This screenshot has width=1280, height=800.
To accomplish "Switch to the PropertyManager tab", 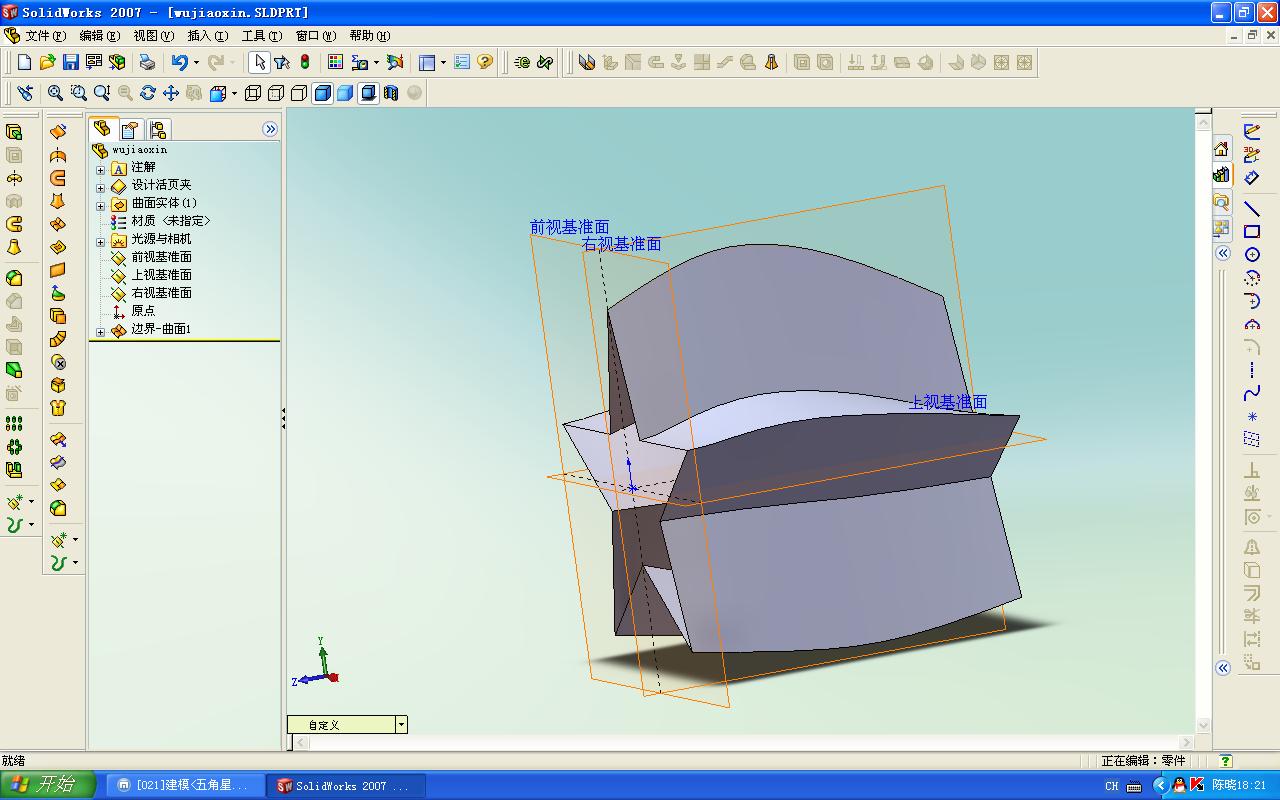I will click(130, 130).
